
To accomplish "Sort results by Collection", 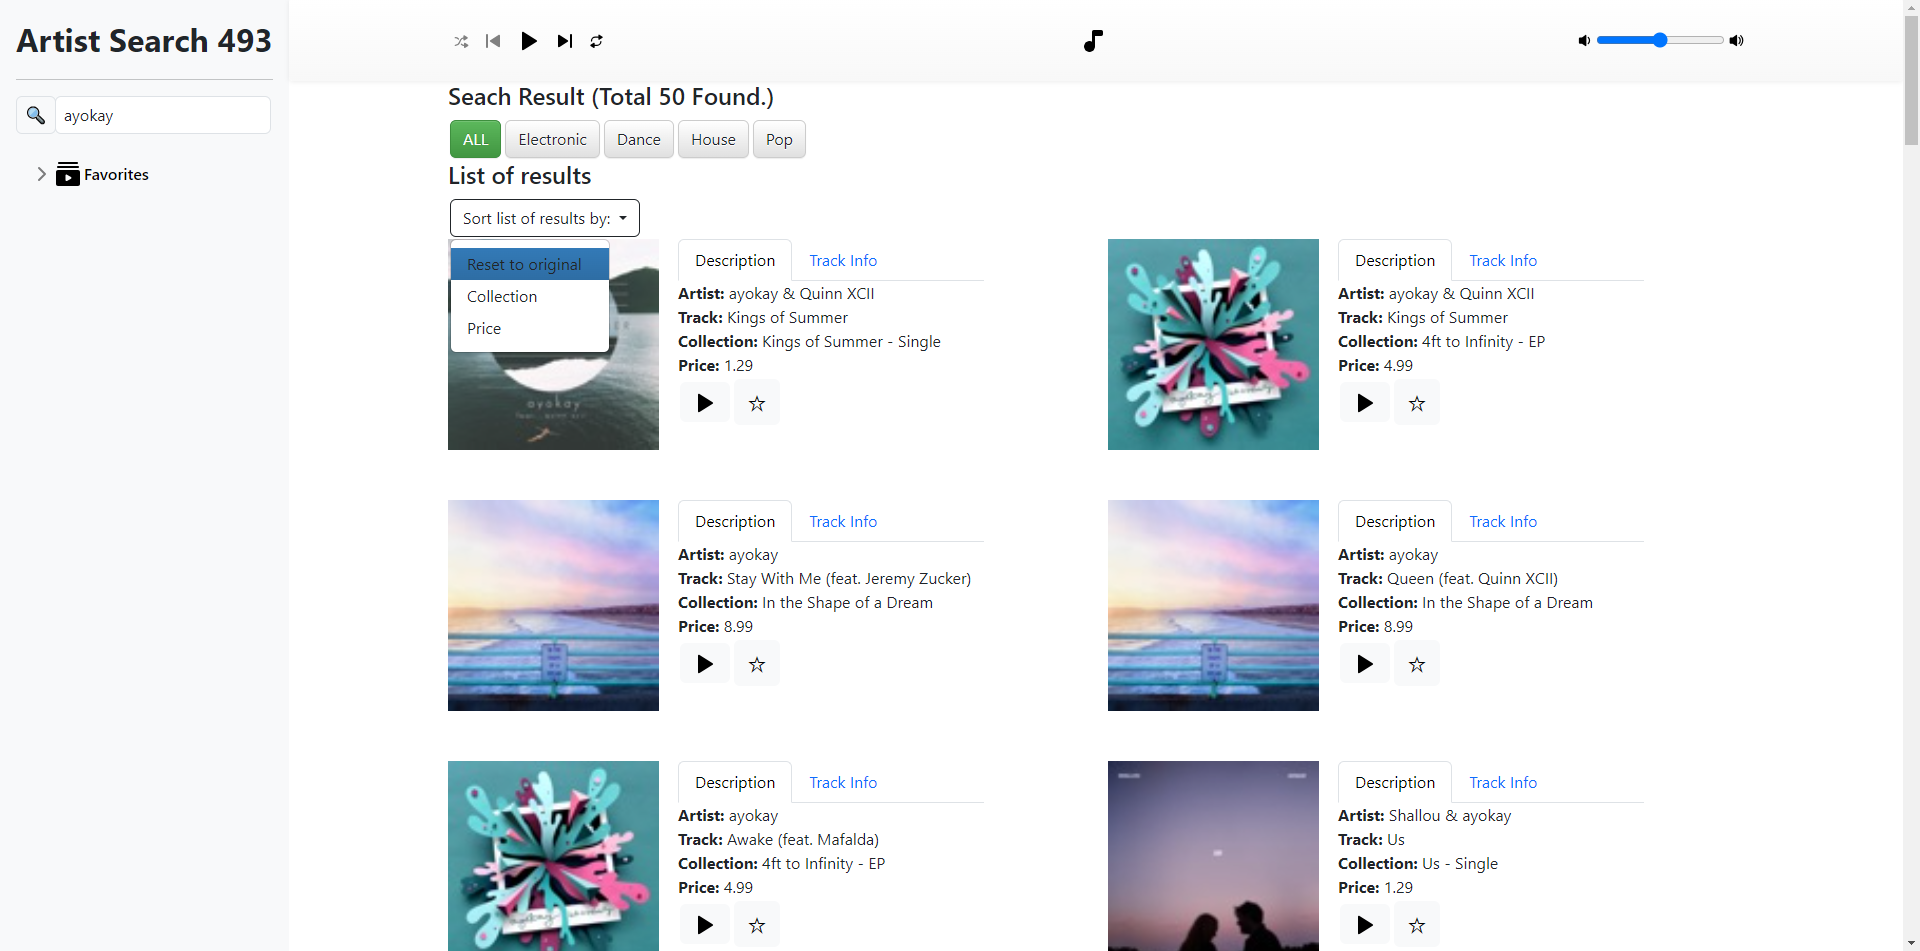I will pyautogui.click(x=530, y=296).
